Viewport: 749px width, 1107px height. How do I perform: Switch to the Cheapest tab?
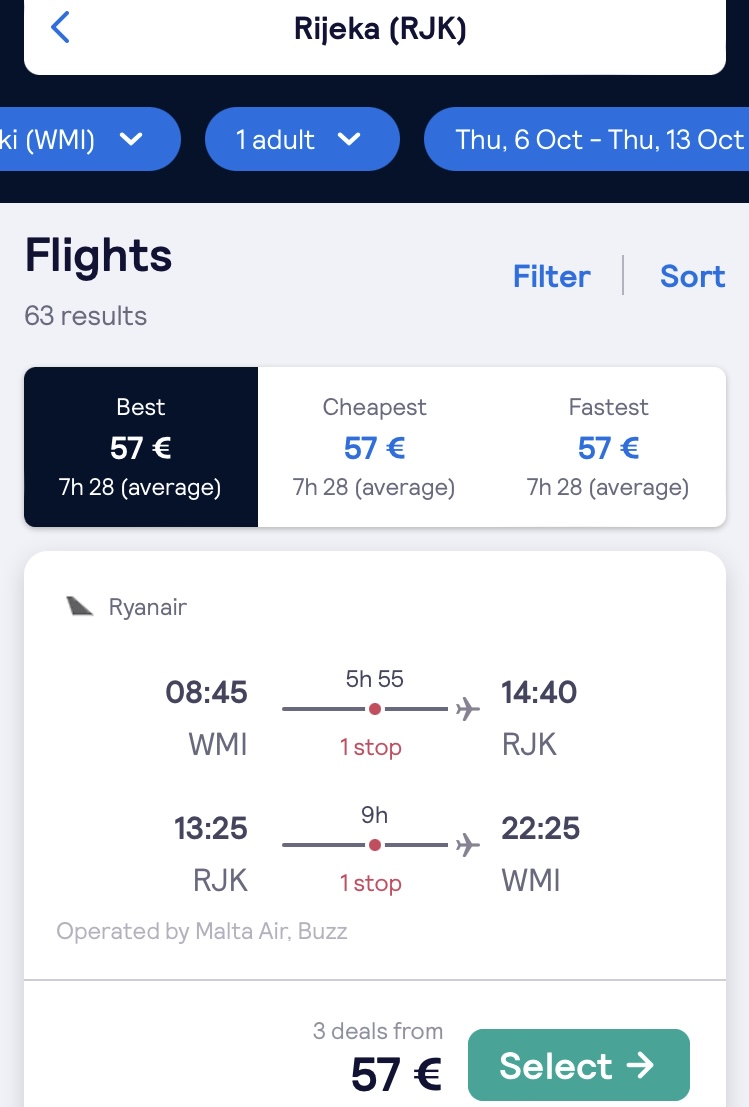(x=374, y=447)
